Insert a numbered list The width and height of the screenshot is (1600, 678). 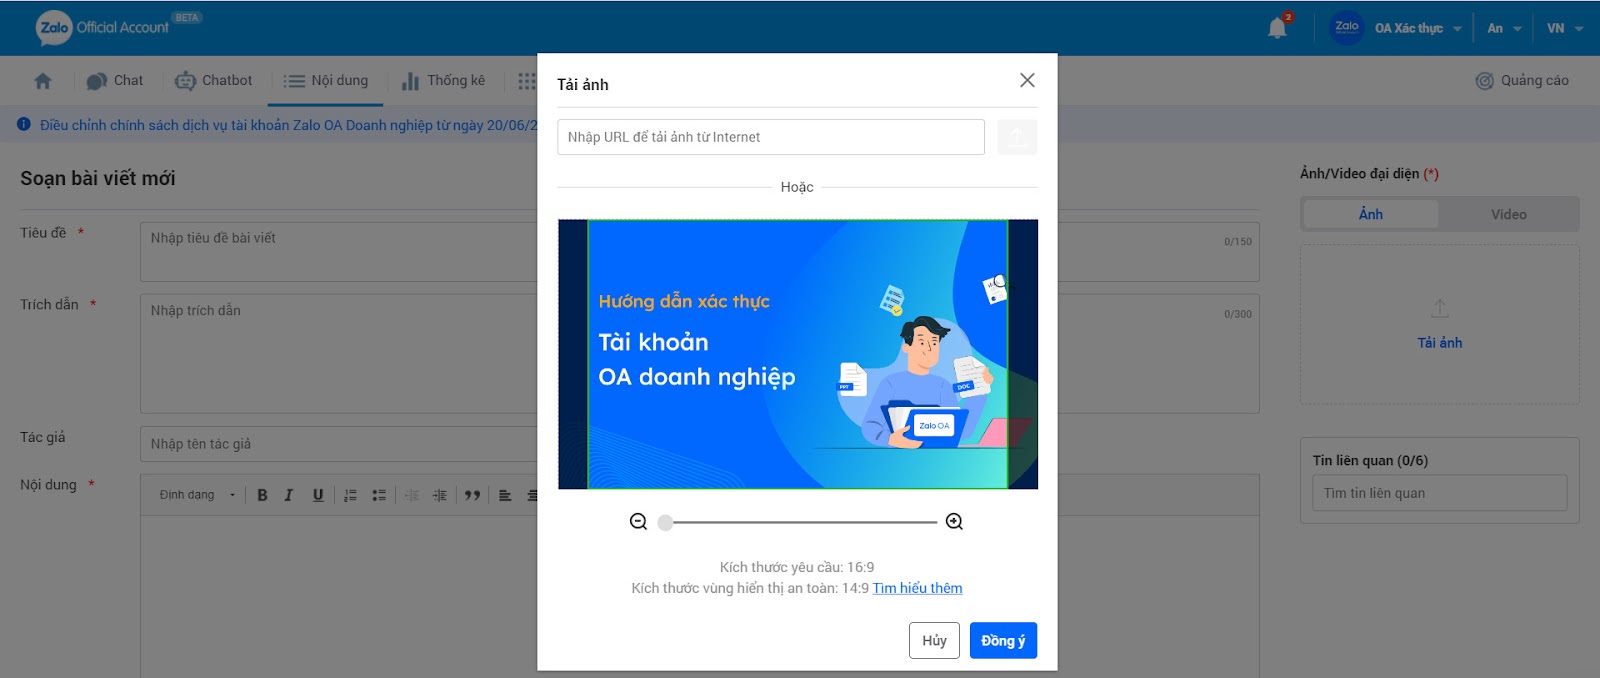tap(350, 495)
